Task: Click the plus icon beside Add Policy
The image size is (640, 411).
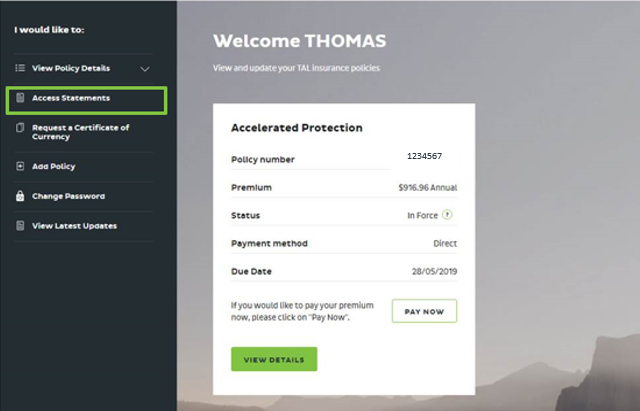Action: pos(20,166)
